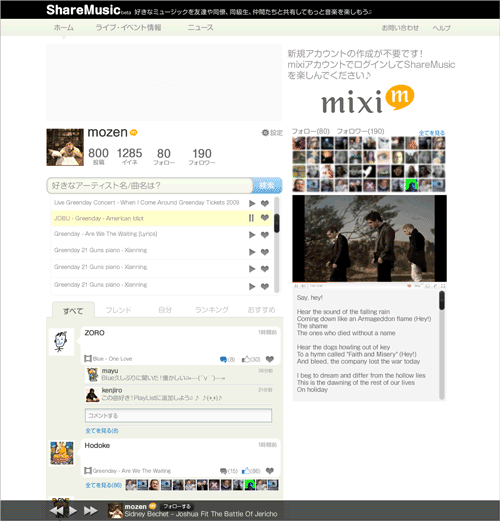The height and width of the screenshot is (521, 500).
Task: Skip to next track in bottom player bar
Action: [x=90, y=510]
